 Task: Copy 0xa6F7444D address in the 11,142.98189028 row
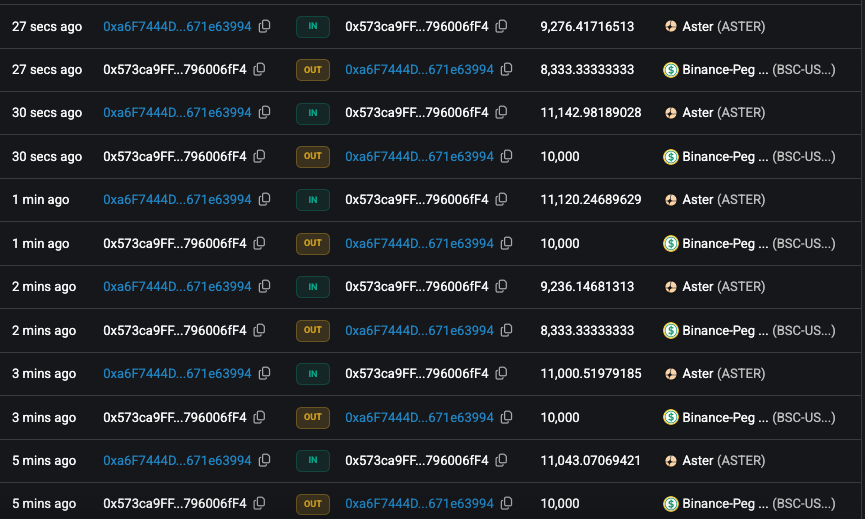pos(265,112)
